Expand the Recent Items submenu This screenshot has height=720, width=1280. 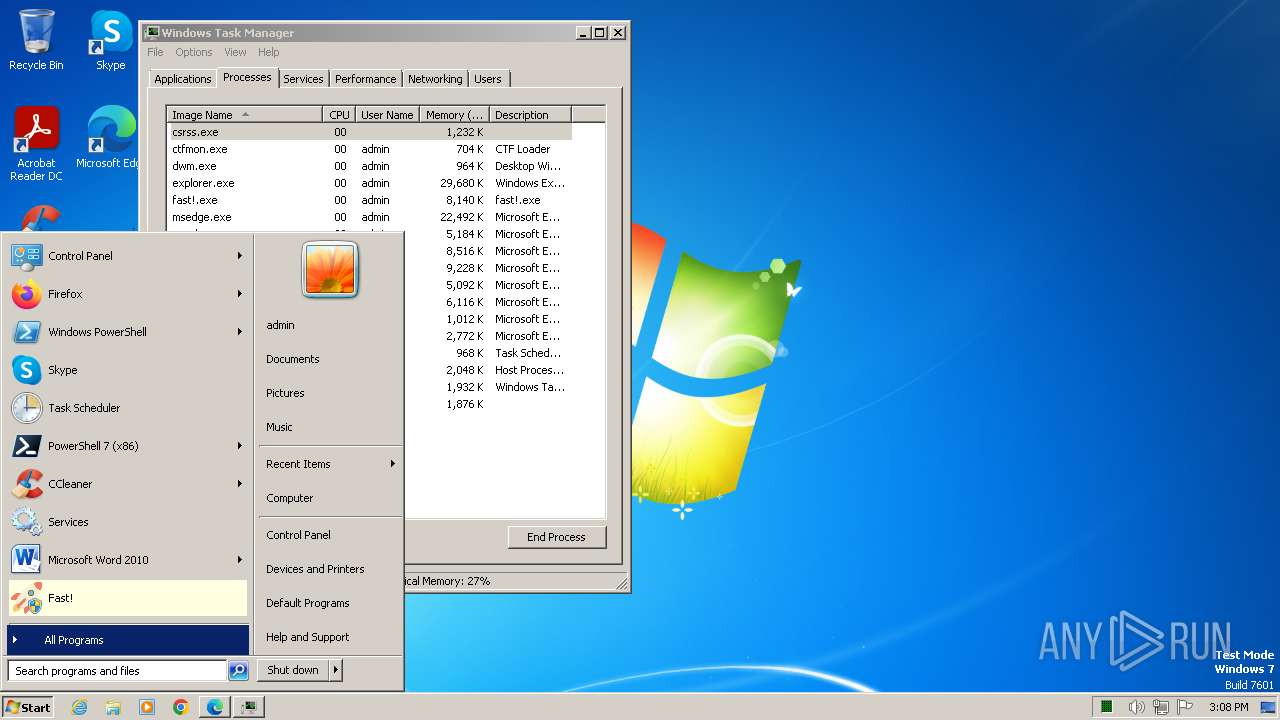pyautogui.click(x=330, y=464)
